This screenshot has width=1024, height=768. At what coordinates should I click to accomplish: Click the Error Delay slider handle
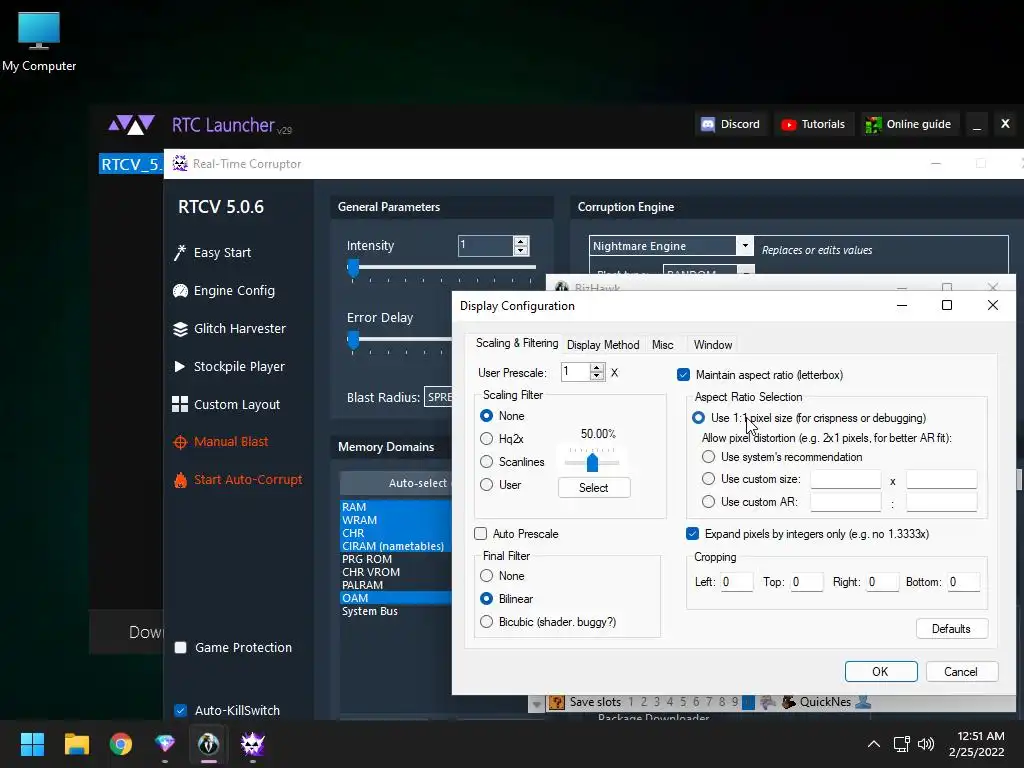pos(353,340)
